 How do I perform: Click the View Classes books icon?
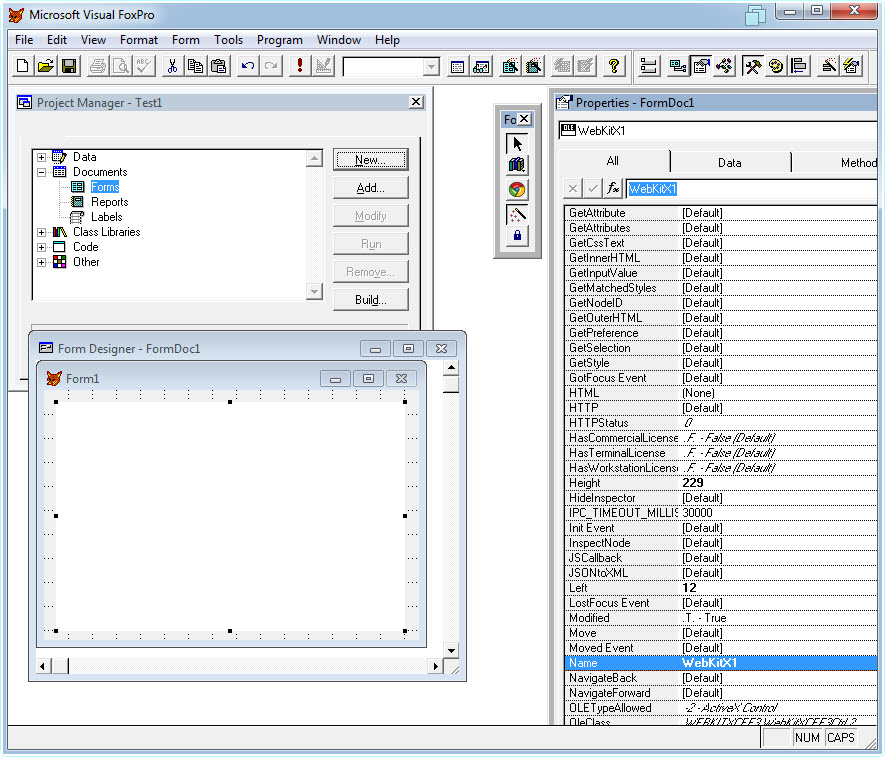pos(517,165)
